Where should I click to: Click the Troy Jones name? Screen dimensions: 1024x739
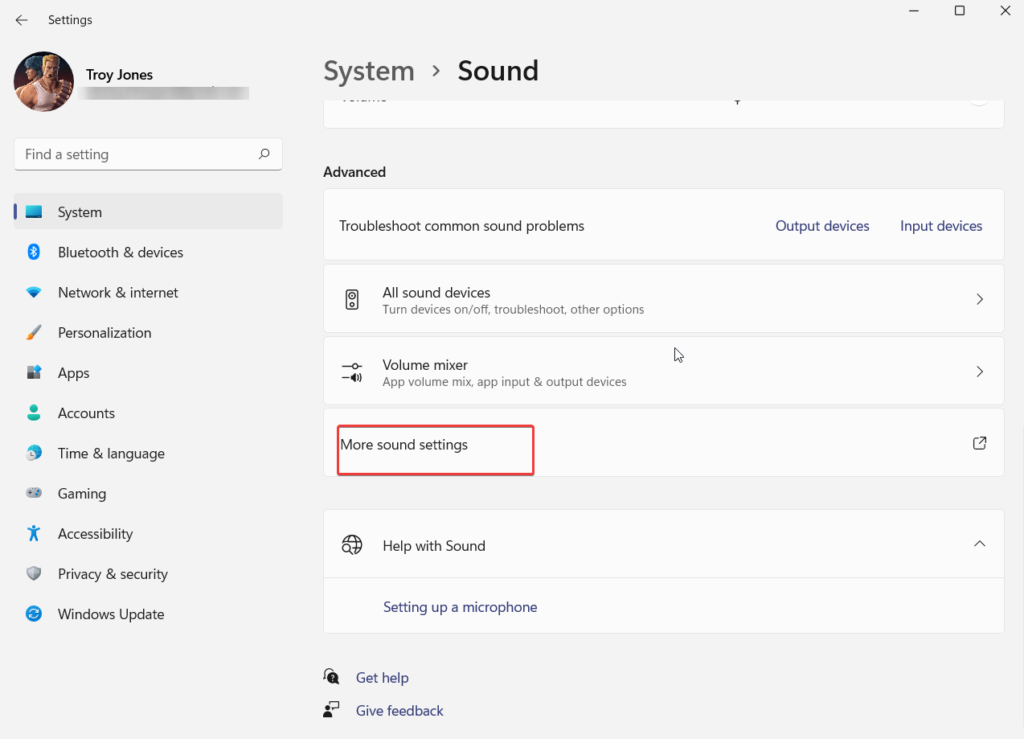[120, 75]
